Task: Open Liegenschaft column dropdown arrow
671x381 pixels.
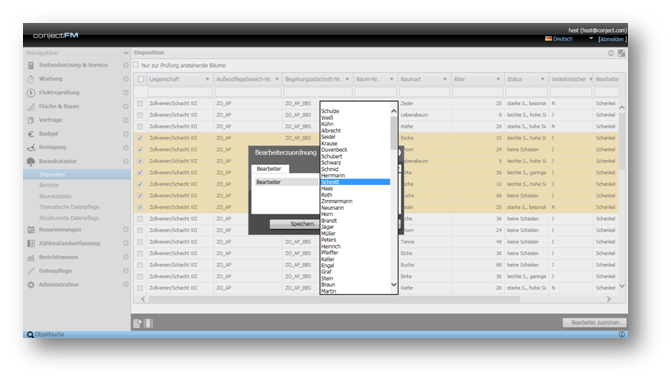Action: pyautogui.click(x=208, y=79)
